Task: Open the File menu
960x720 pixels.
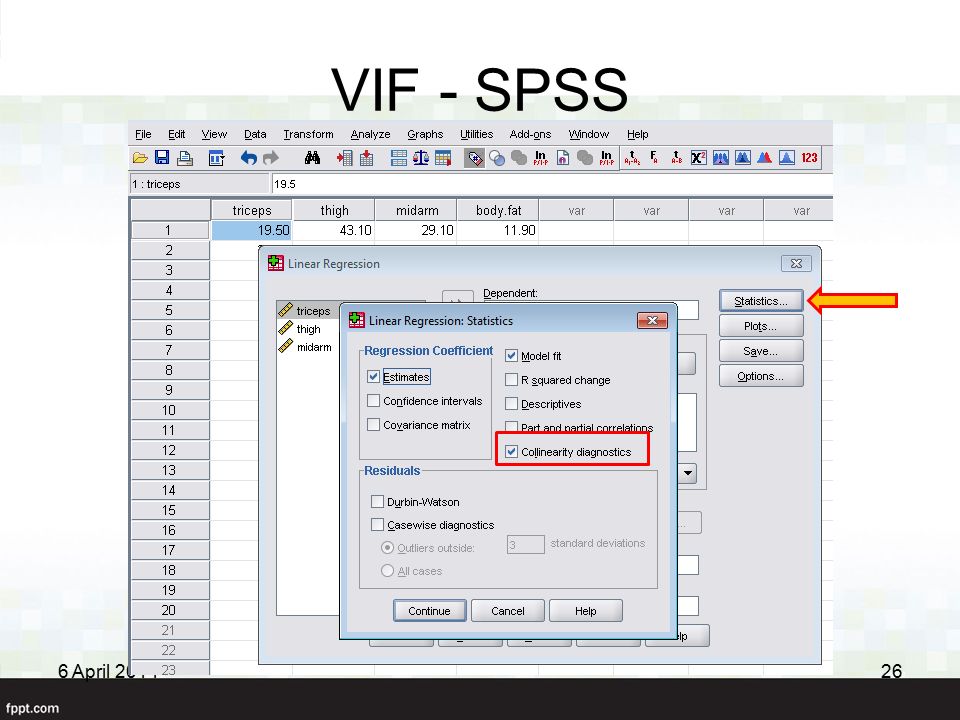Action: click(x=143, y=134)
